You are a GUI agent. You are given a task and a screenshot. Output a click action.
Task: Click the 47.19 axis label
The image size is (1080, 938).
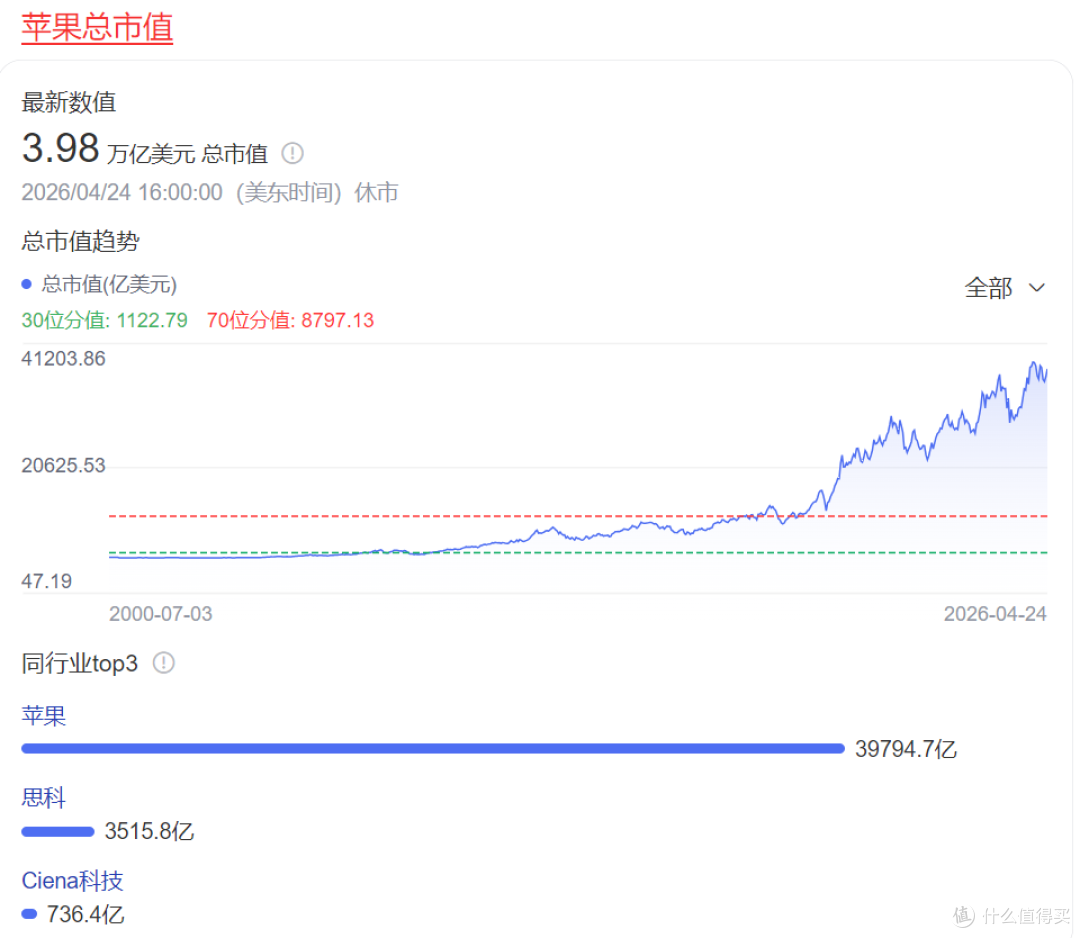[46, 581]
